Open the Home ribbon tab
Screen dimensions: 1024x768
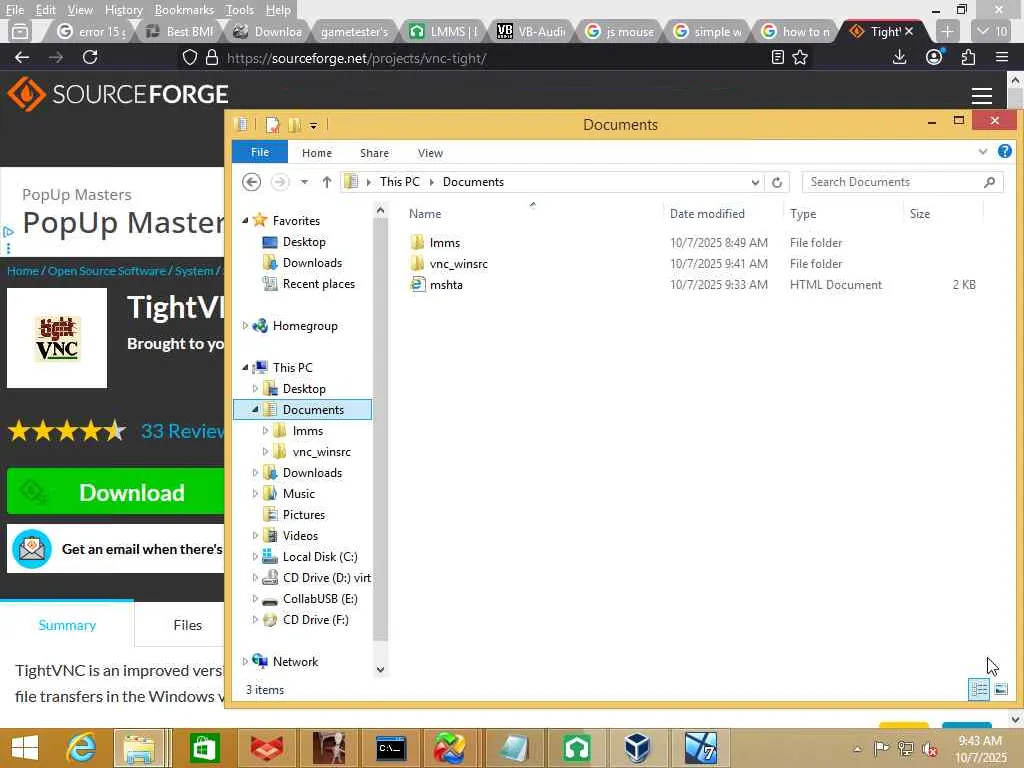[317, 153]
